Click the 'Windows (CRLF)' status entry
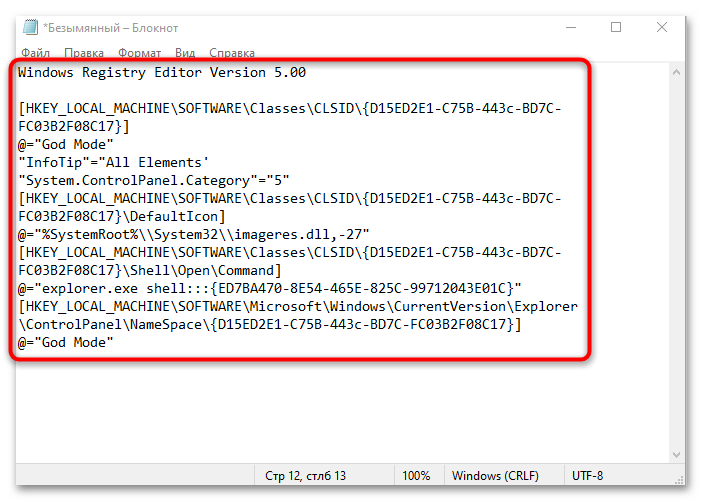This screenshot has height=501, width=703. pos(495,475)
